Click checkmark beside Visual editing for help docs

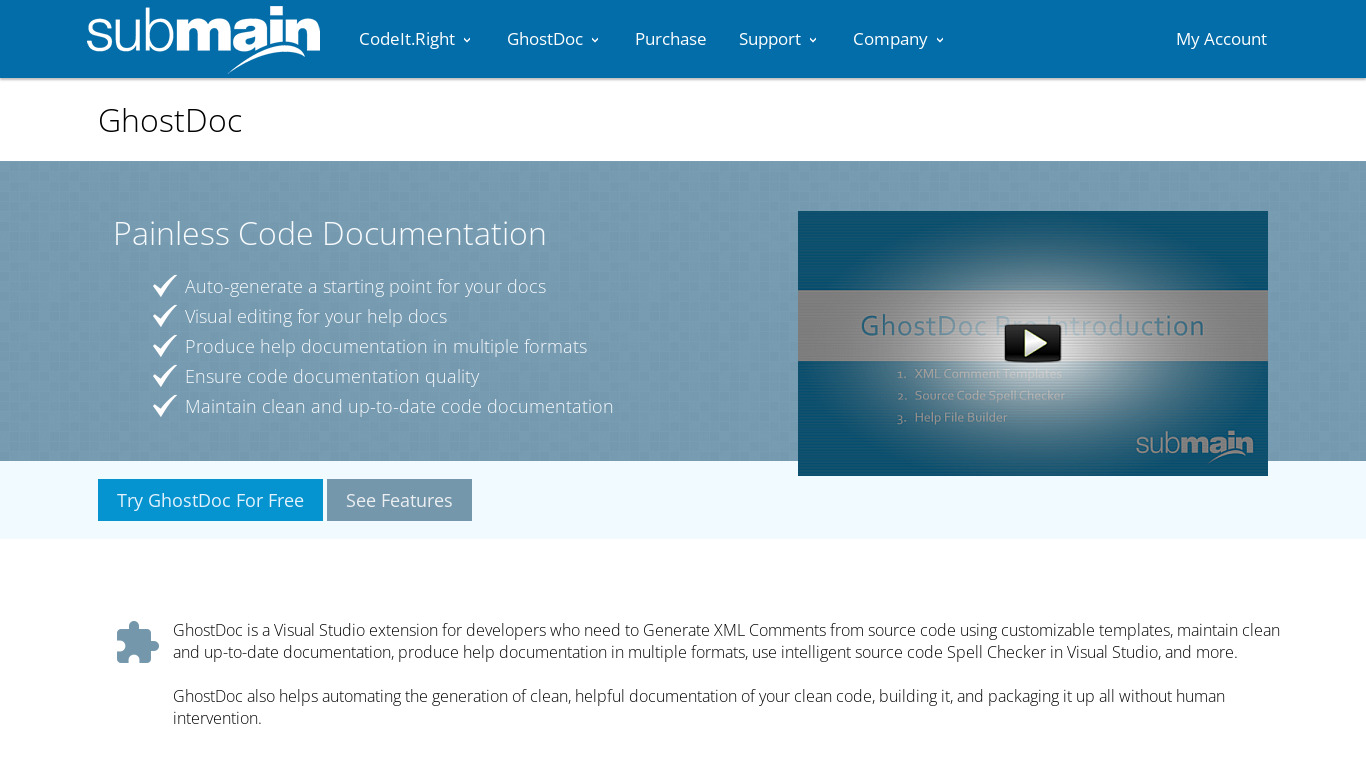165,316
